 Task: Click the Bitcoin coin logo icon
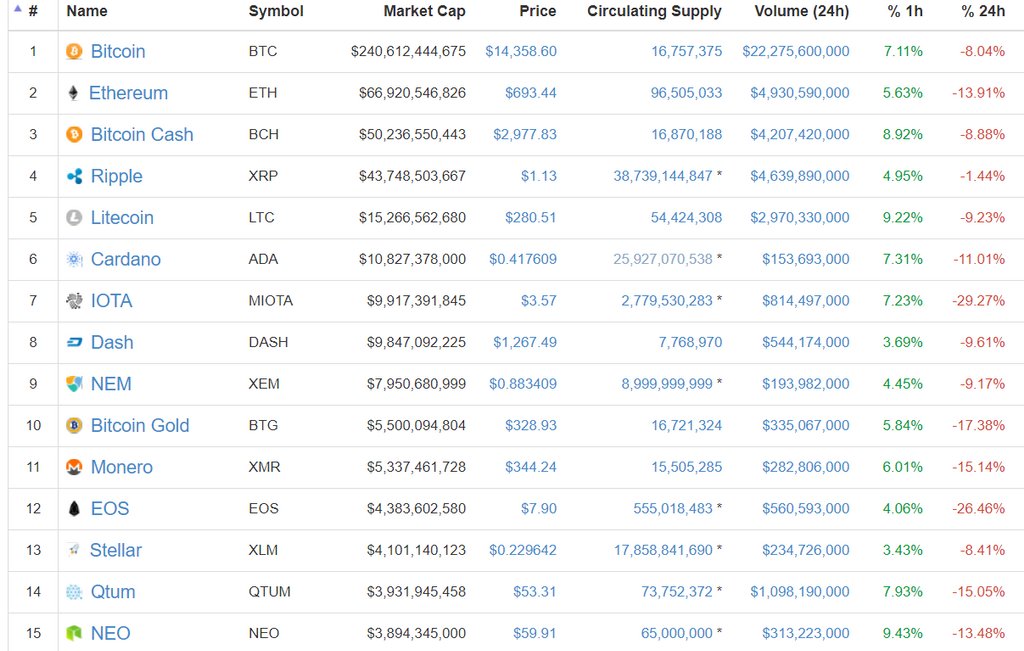click(74, 51)
